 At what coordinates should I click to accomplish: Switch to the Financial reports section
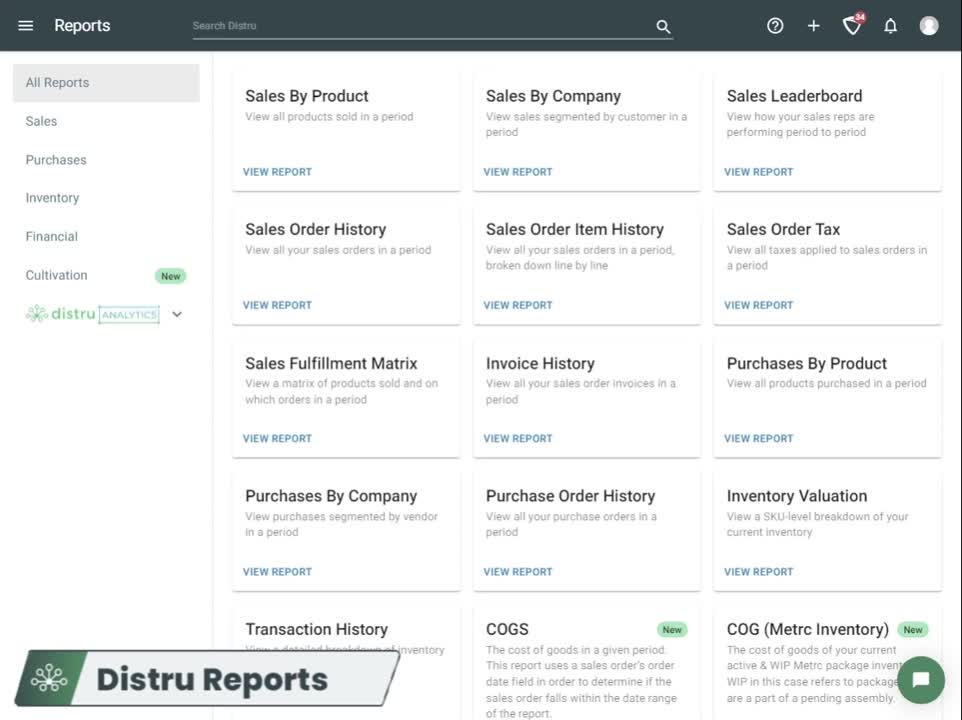pos(51,236)
